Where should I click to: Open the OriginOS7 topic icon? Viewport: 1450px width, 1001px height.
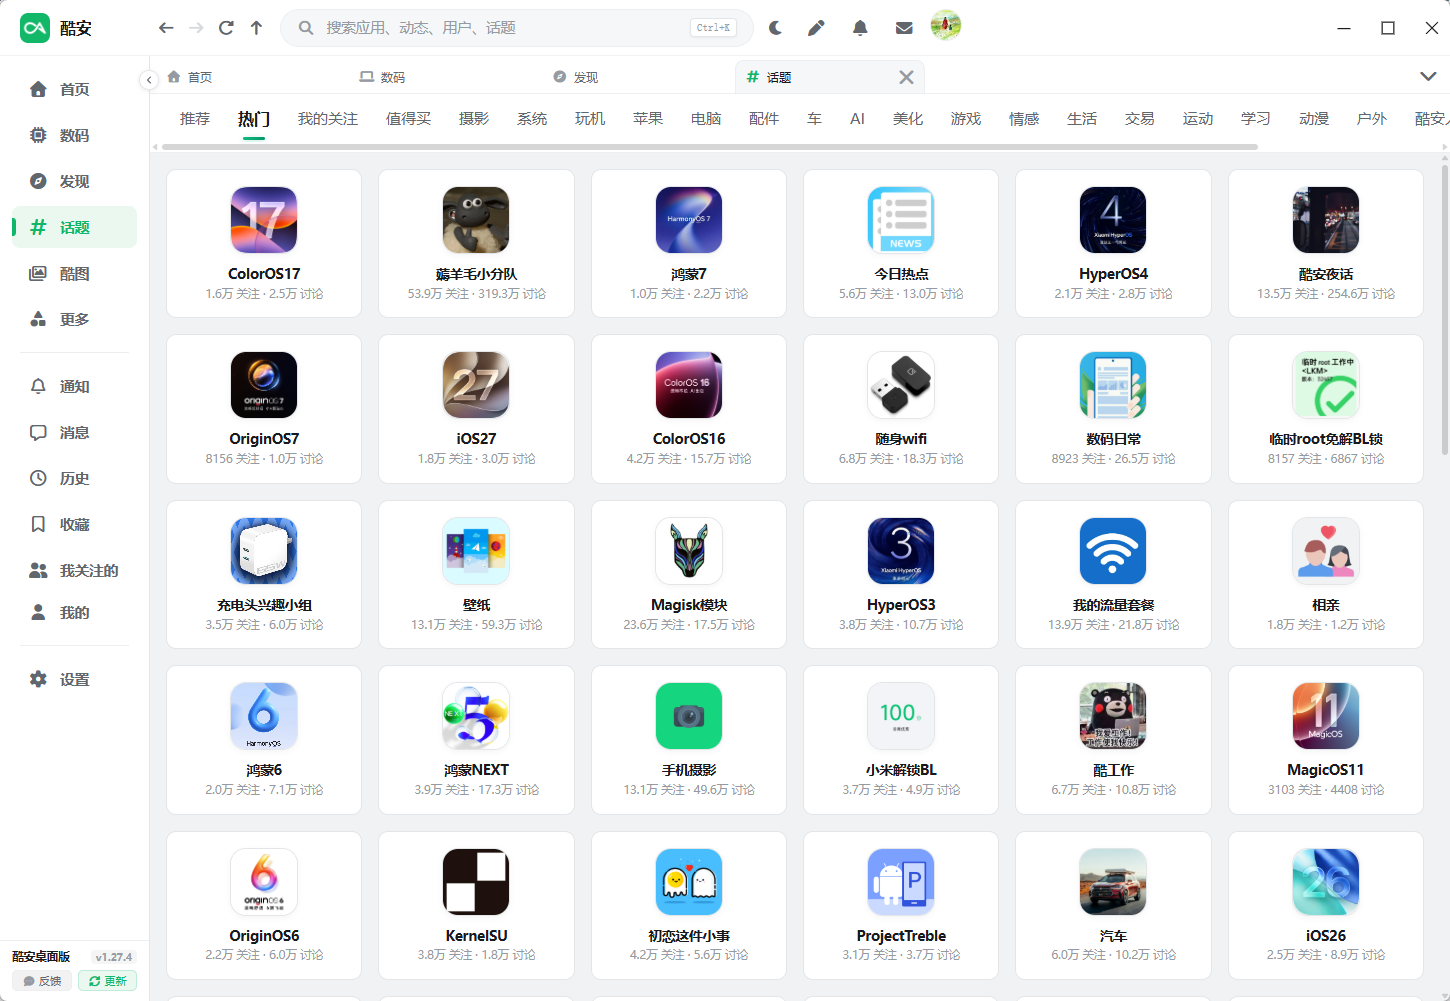tap(264, 385)
